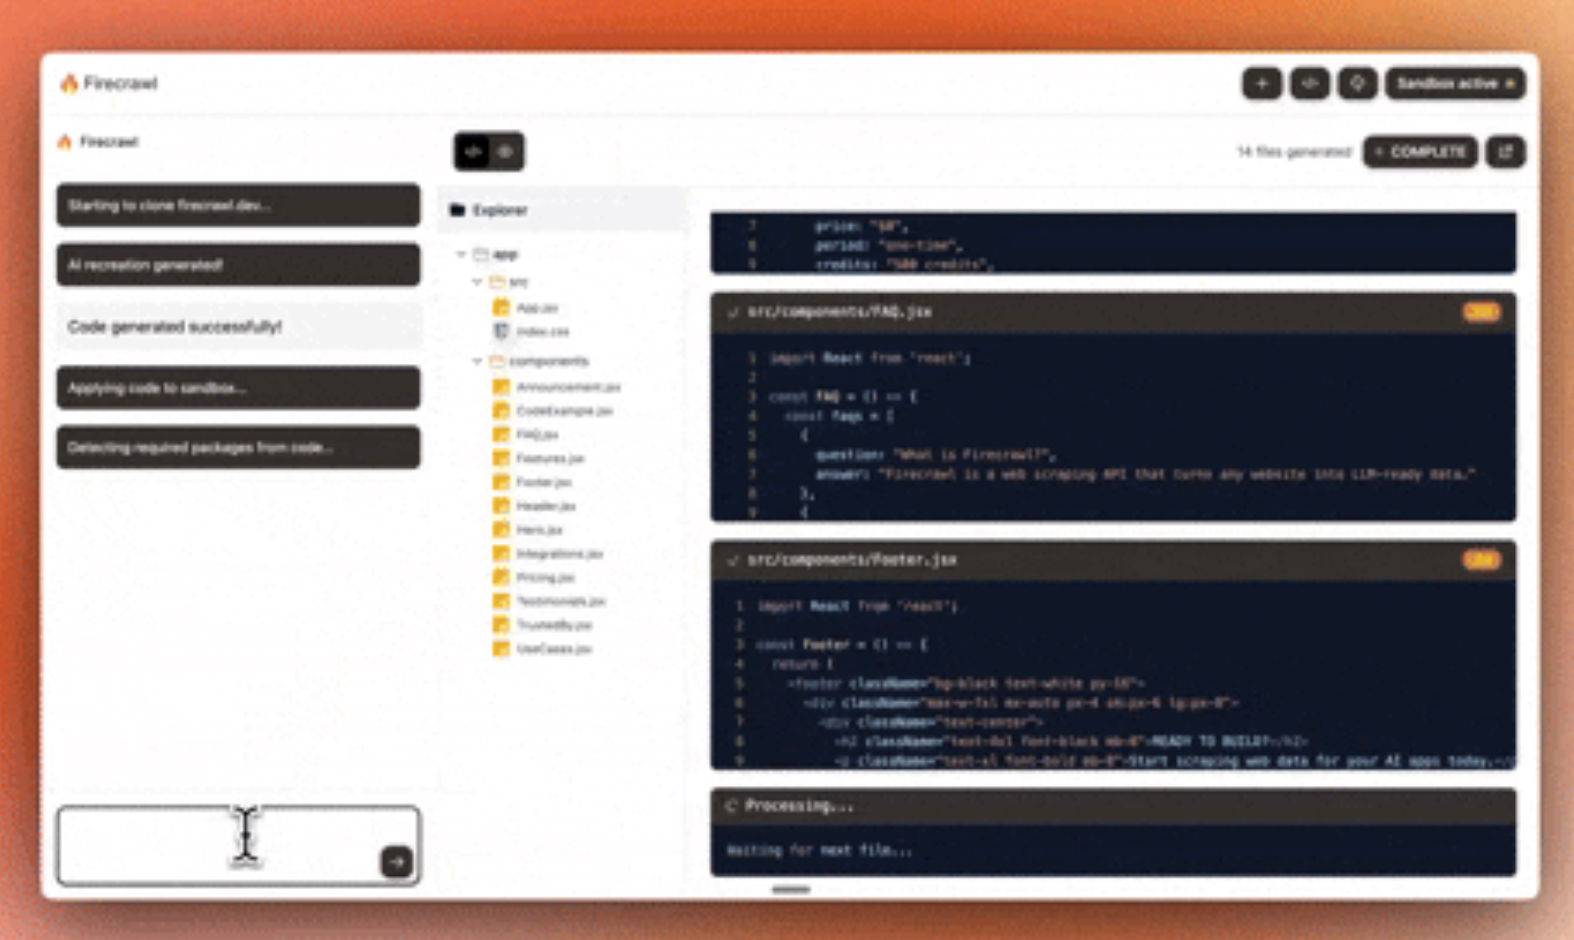Collapse the app folder chevron
Screen dimensions: 1574x940
tap(461, 255)
